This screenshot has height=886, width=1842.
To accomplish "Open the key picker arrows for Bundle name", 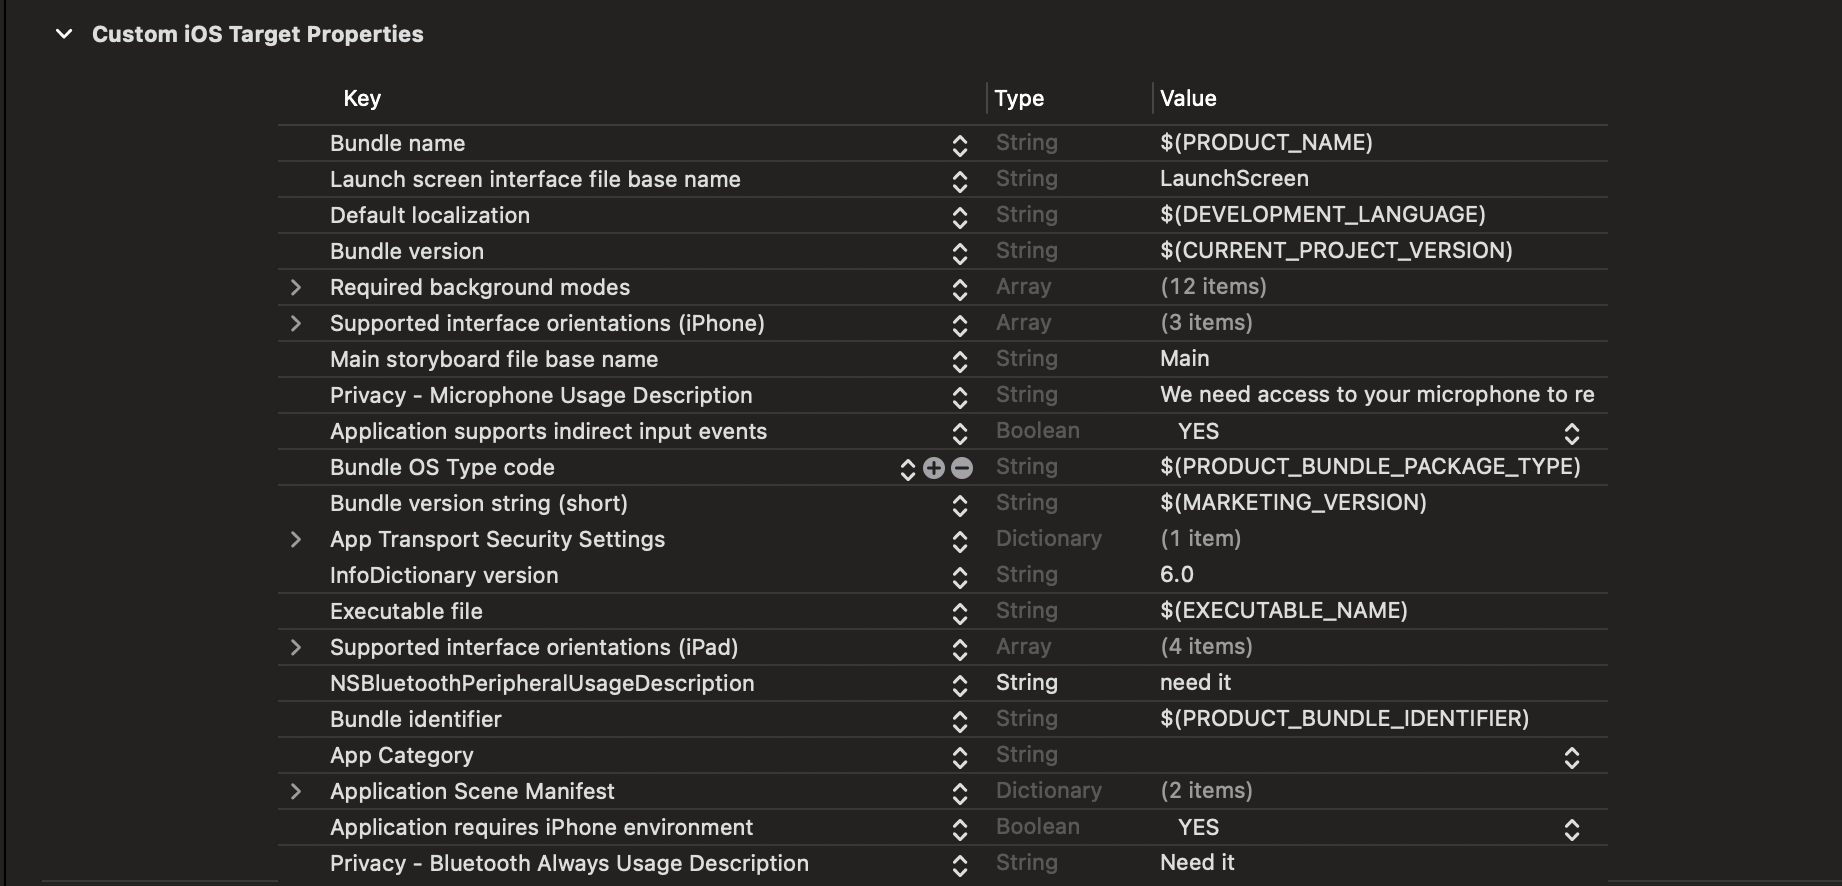I will coord(959,145).
